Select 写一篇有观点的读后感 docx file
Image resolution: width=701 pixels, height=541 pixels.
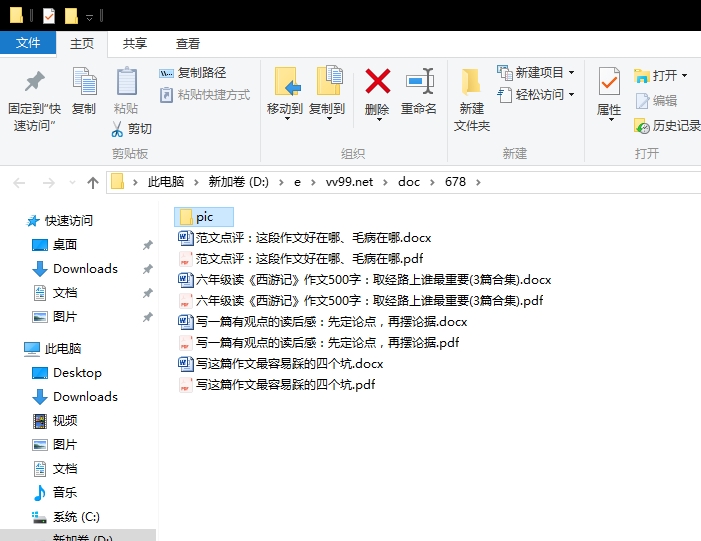(x=323, y=322)
